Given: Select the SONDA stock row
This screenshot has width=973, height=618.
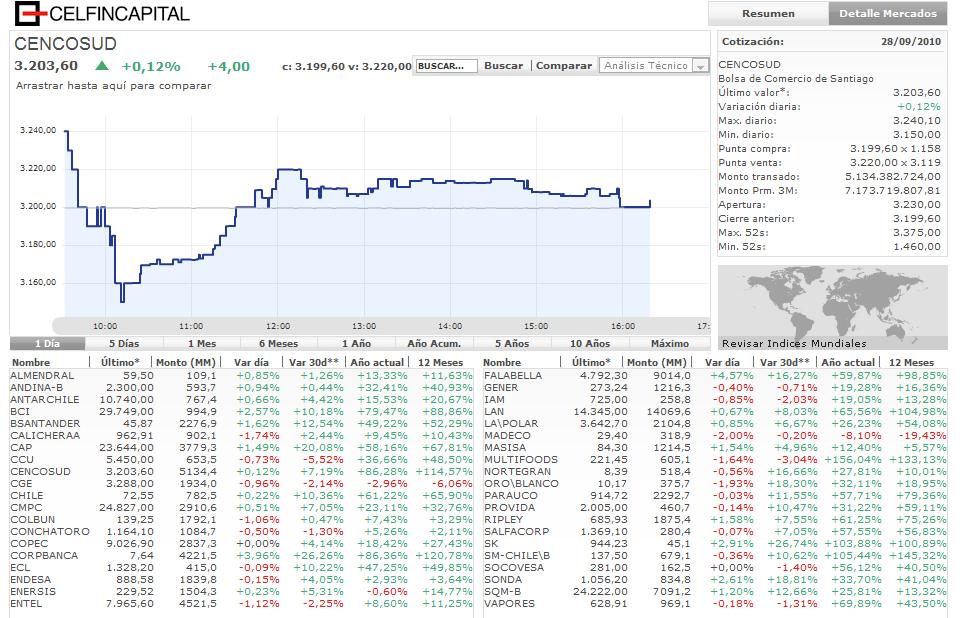Looking at the screenshot, I should (x=715, y=580).
